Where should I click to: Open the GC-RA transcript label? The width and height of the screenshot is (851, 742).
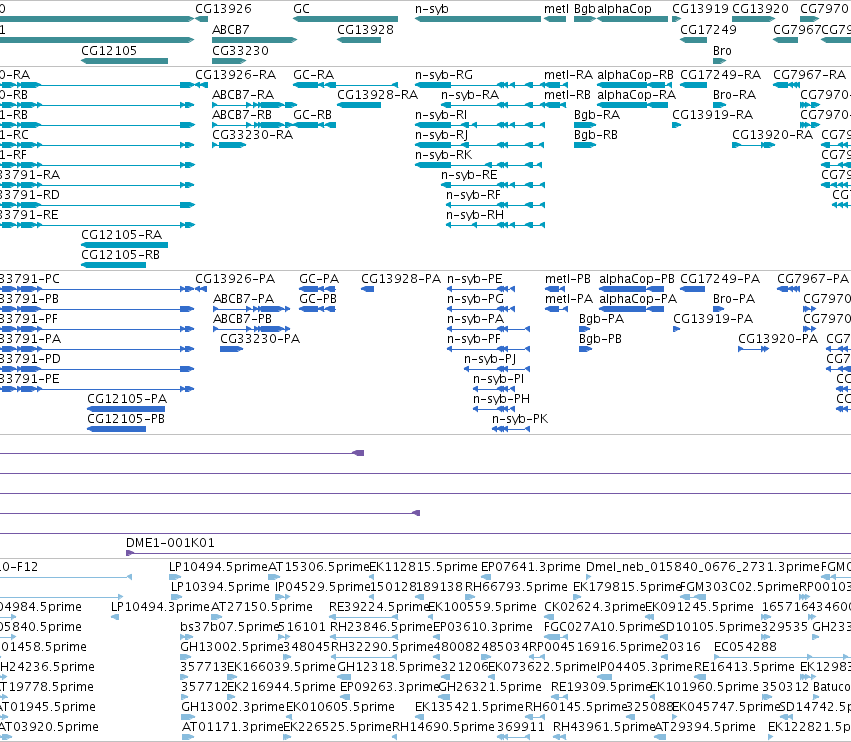click(313, 75)
